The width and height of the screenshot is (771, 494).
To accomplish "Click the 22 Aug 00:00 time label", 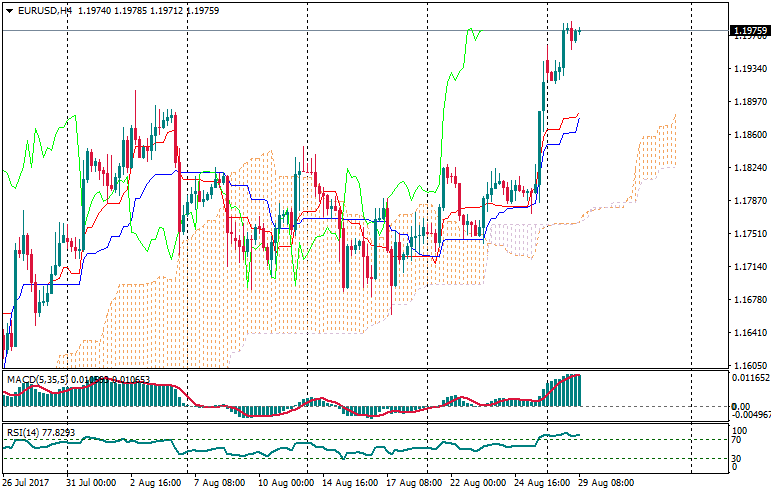I will tap(476, 482).
